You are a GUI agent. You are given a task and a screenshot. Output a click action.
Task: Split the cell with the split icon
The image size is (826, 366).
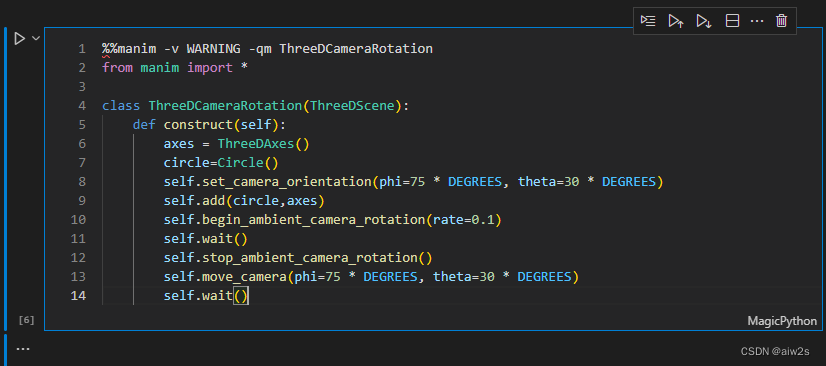point(732,21)
